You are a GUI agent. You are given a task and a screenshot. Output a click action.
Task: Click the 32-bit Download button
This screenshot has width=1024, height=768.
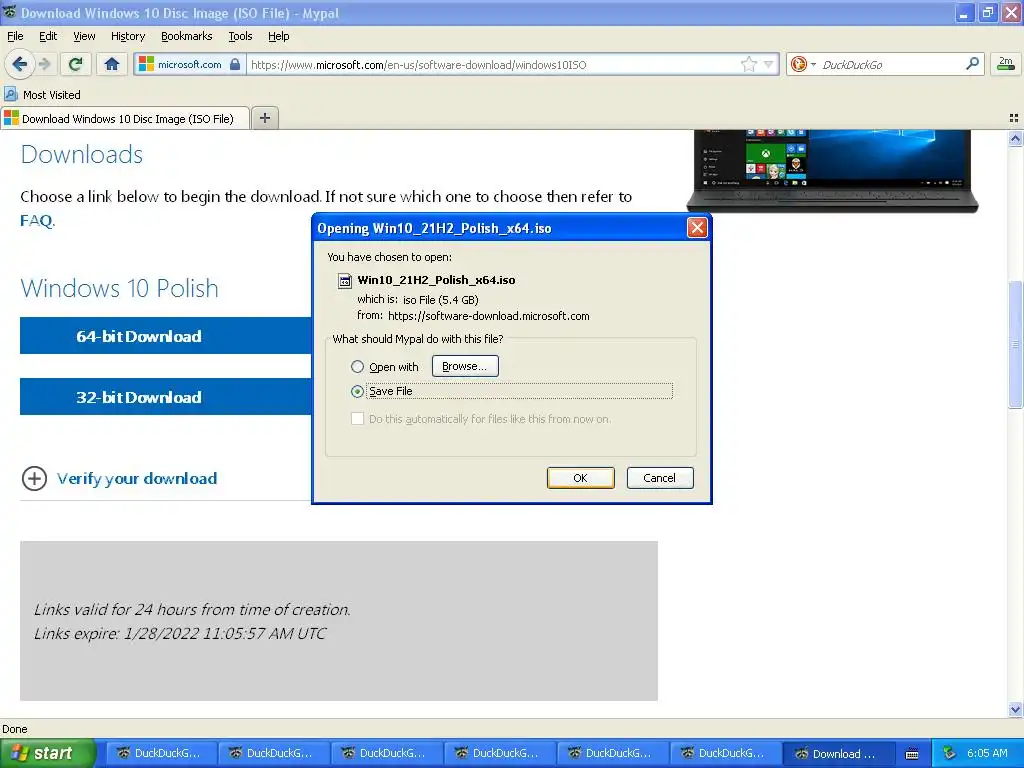166,396
